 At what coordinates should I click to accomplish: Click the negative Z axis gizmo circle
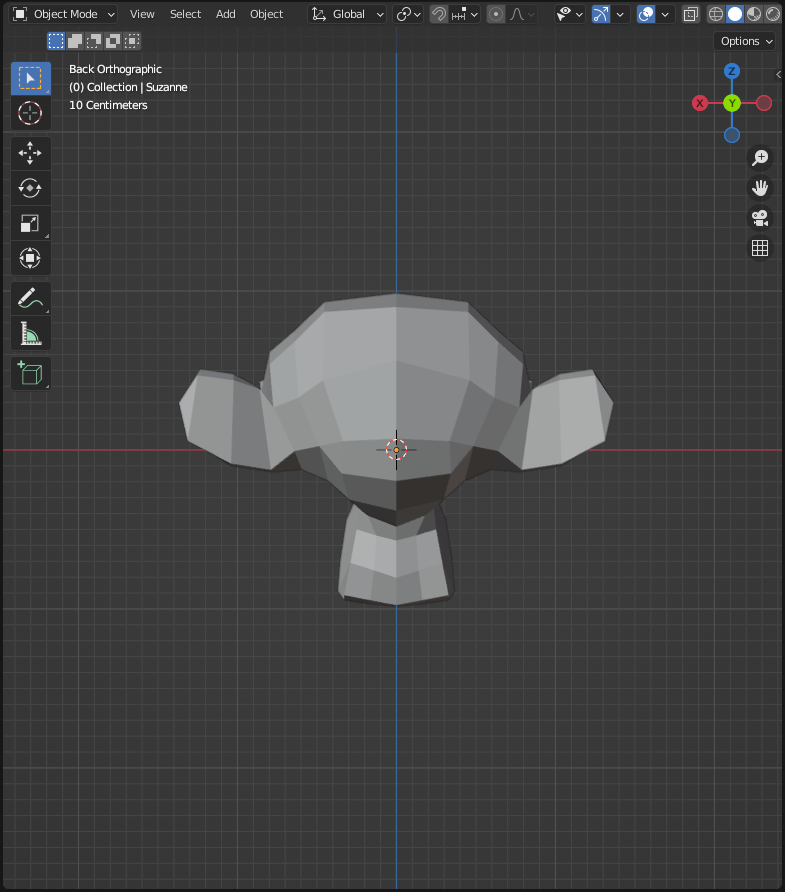[732, 135]
